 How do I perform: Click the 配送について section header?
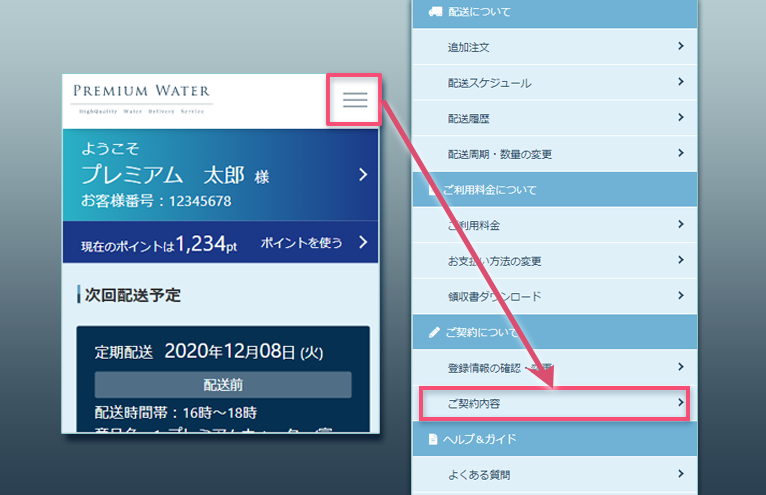coord(555,13)
